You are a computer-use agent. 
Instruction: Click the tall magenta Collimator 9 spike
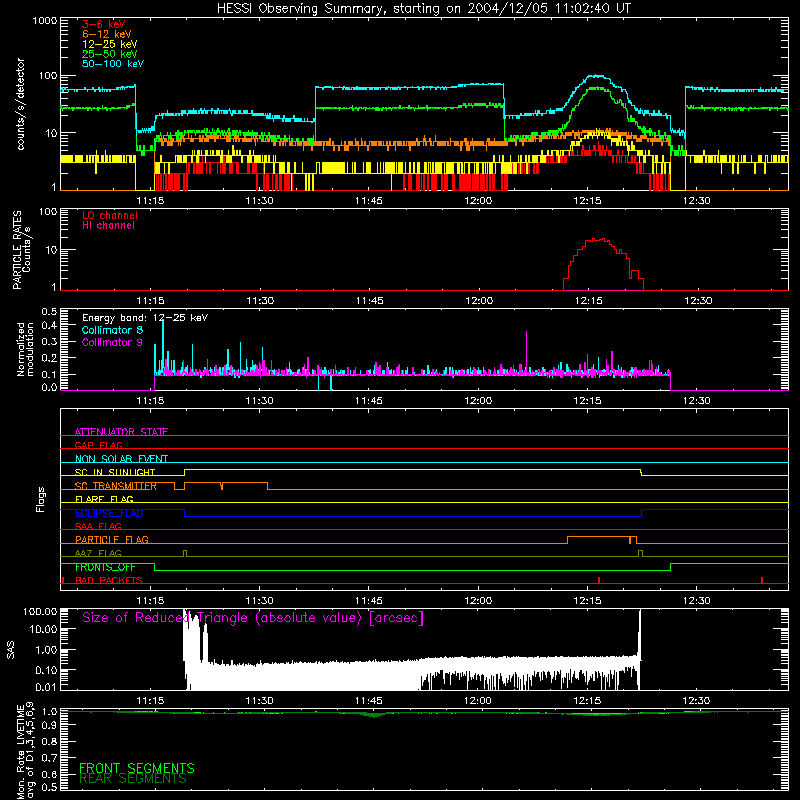[527, 352]
